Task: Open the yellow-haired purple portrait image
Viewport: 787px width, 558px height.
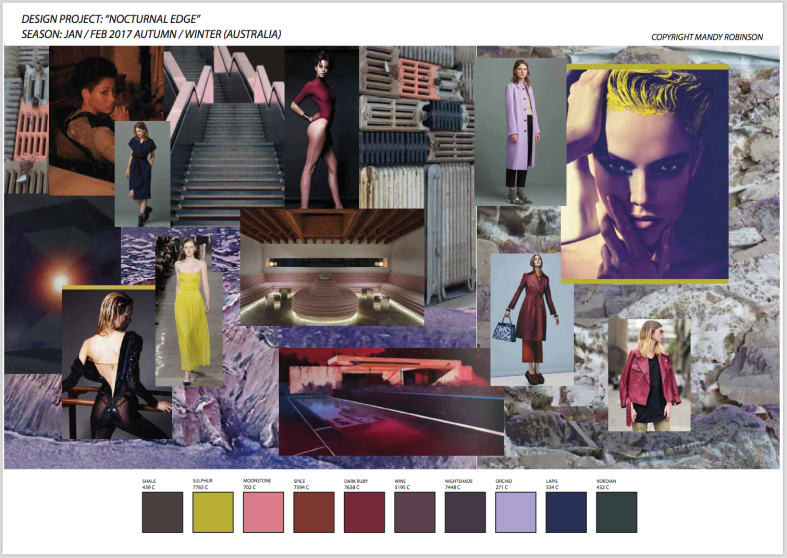Action: click(x=645, y=174)
